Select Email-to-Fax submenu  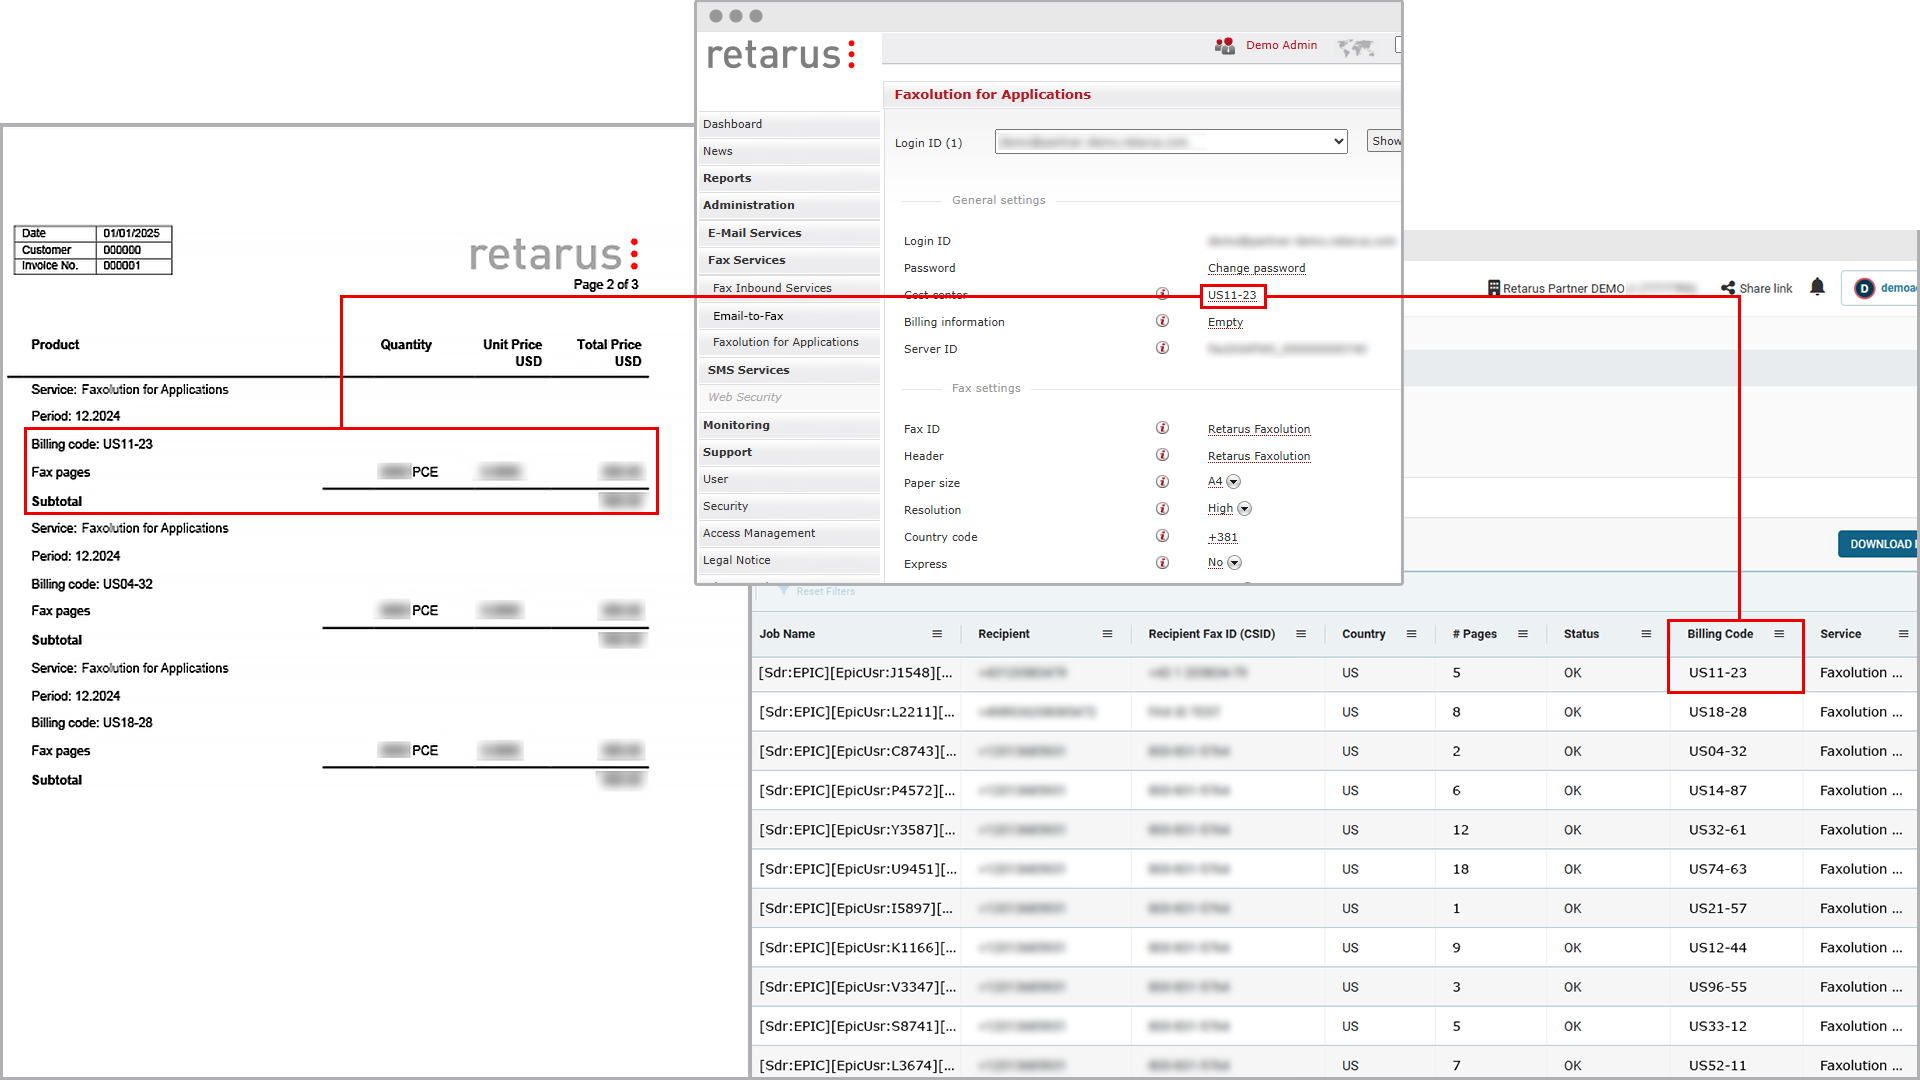pyautogui.click(x=789, y=316)
